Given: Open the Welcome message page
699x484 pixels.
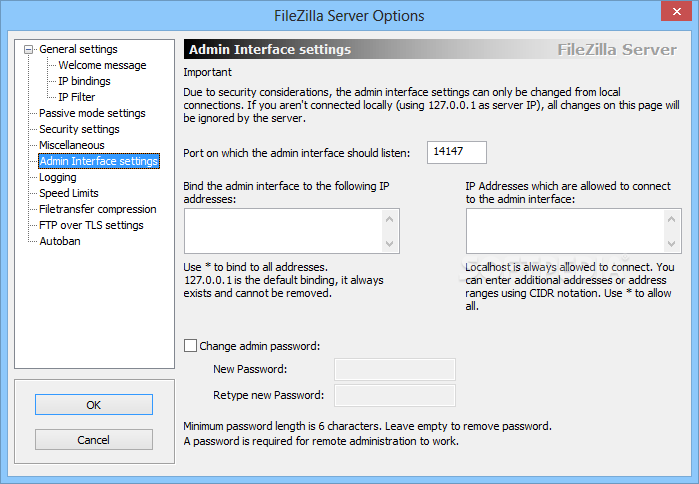Looking at the screenshot, I should [x=102, y=65].
